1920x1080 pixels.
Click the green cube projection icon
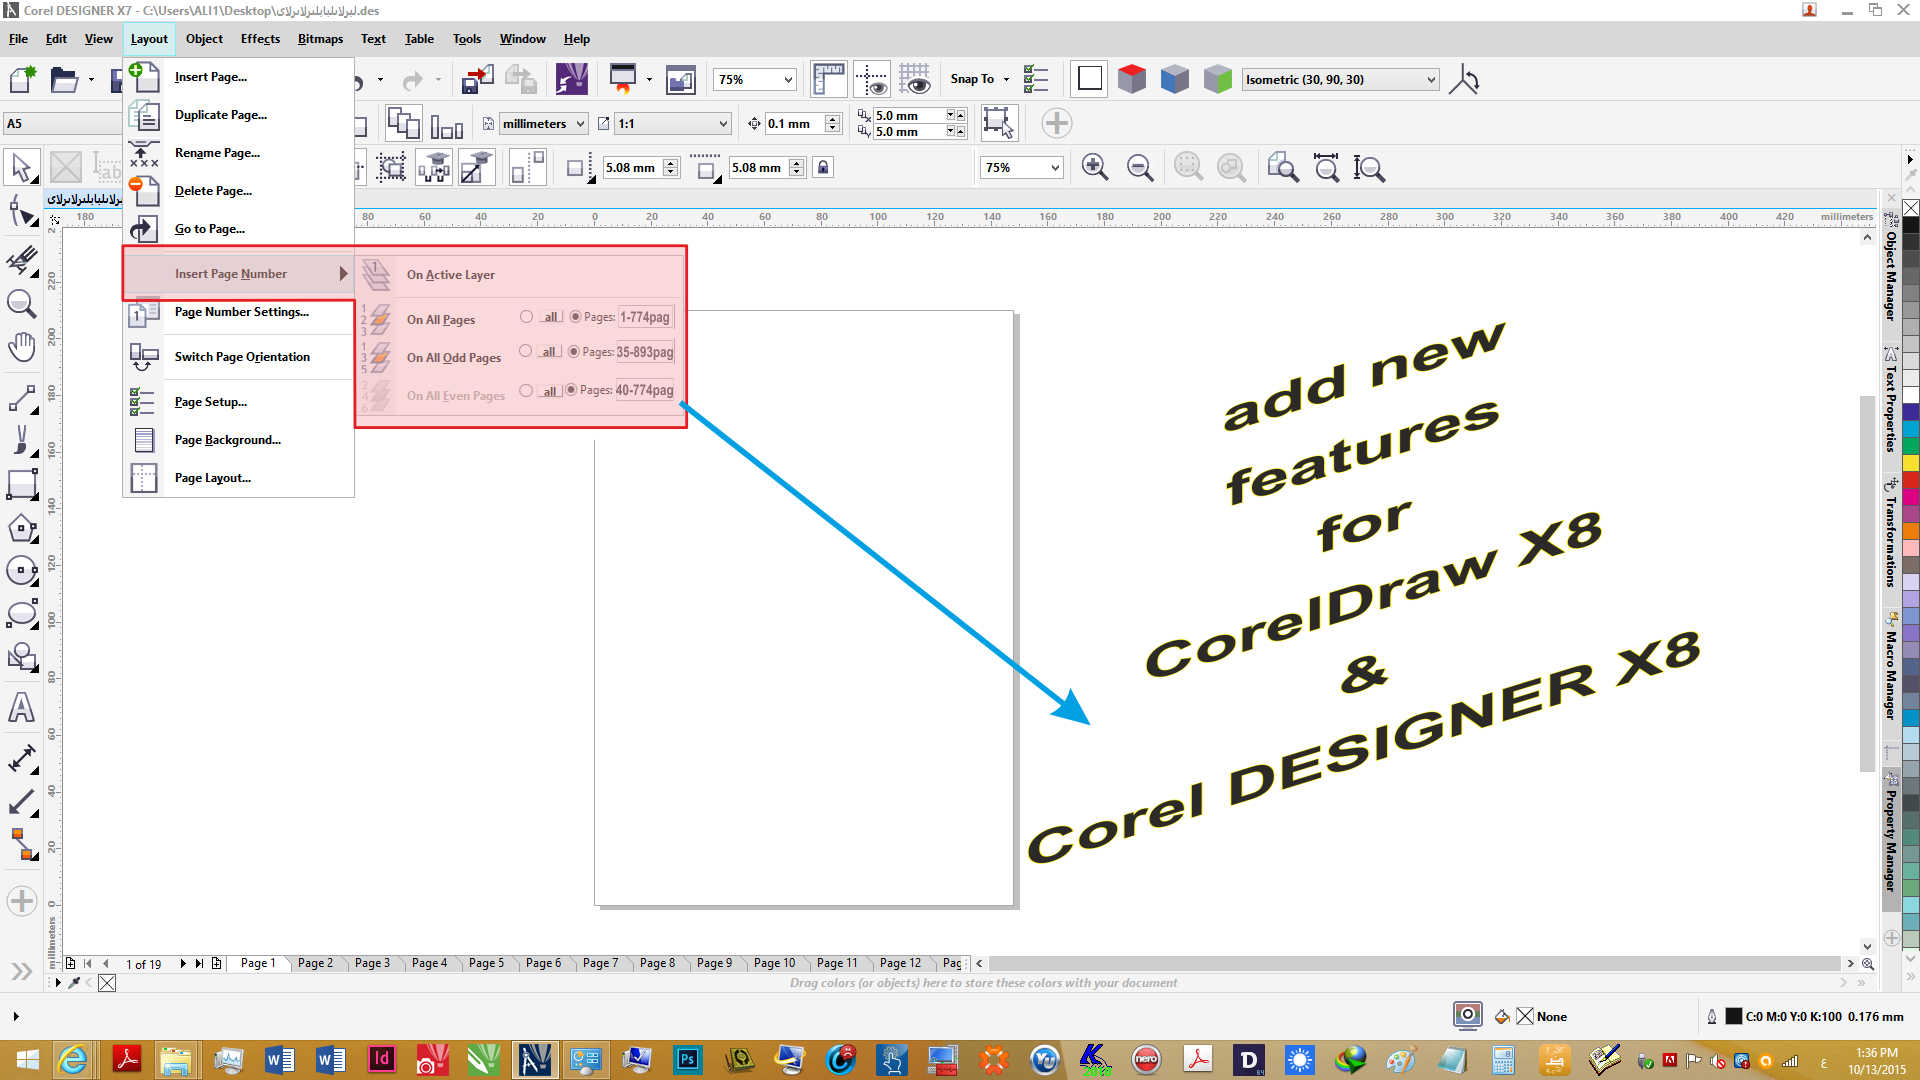click(1218, 79)
